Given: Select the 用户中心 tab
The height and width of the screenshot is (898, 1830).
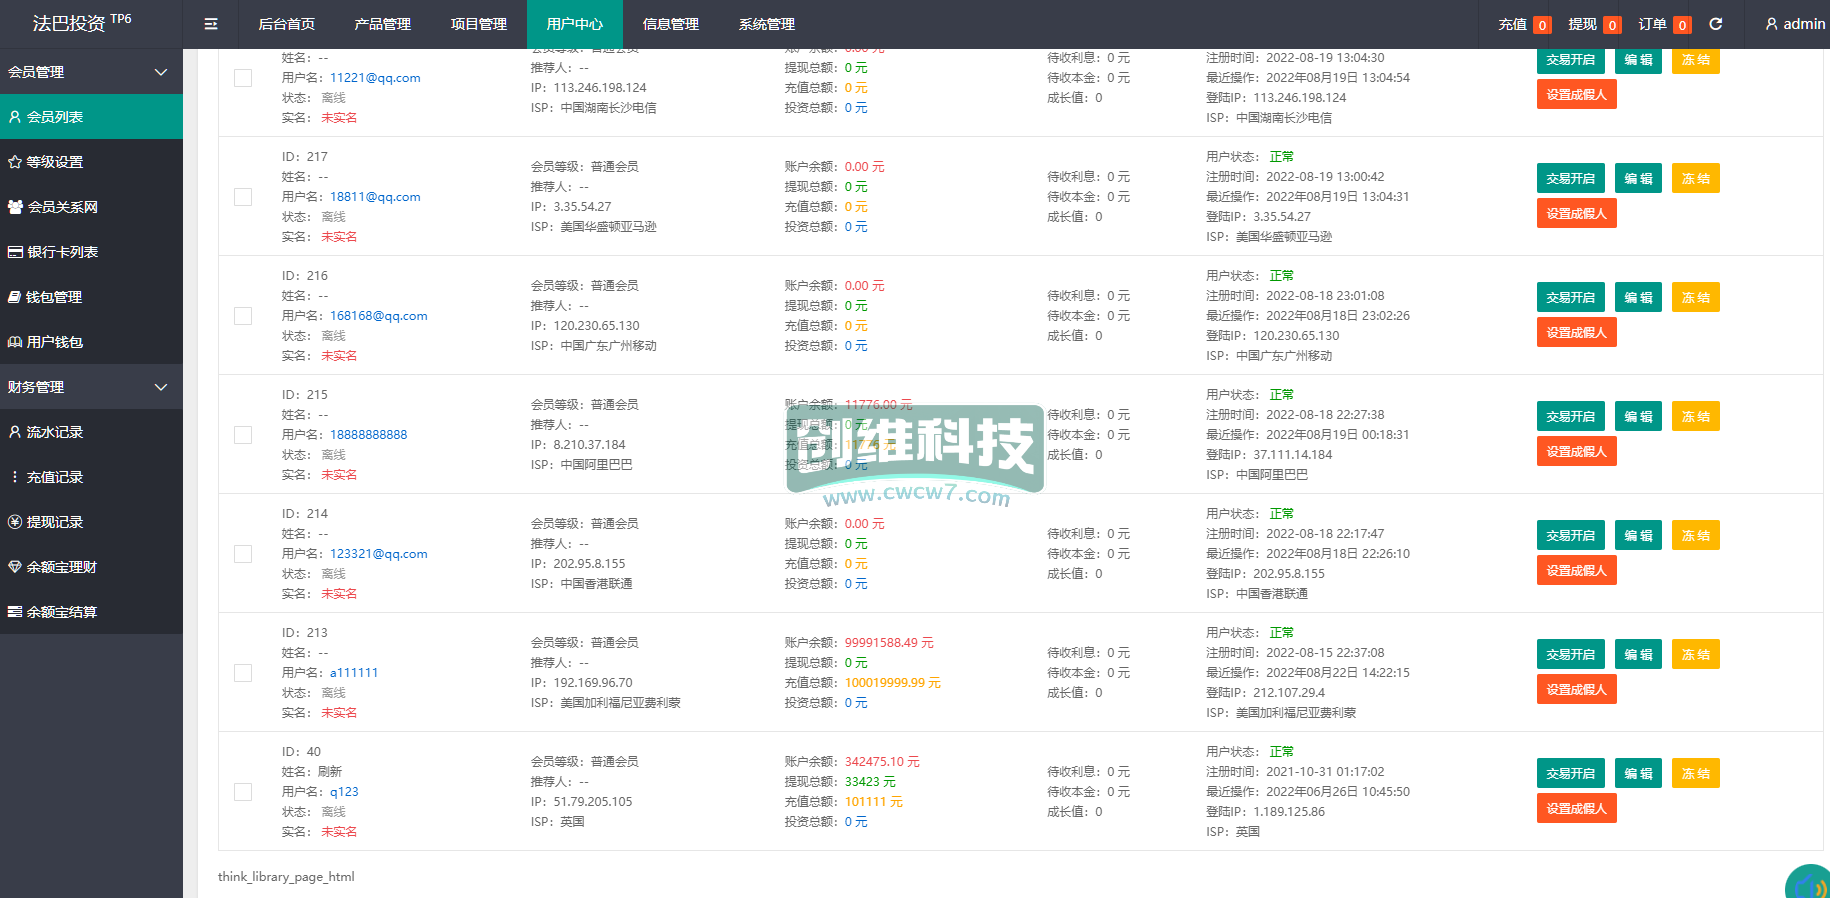Looking at the screenshot, I should coord(574,24).
